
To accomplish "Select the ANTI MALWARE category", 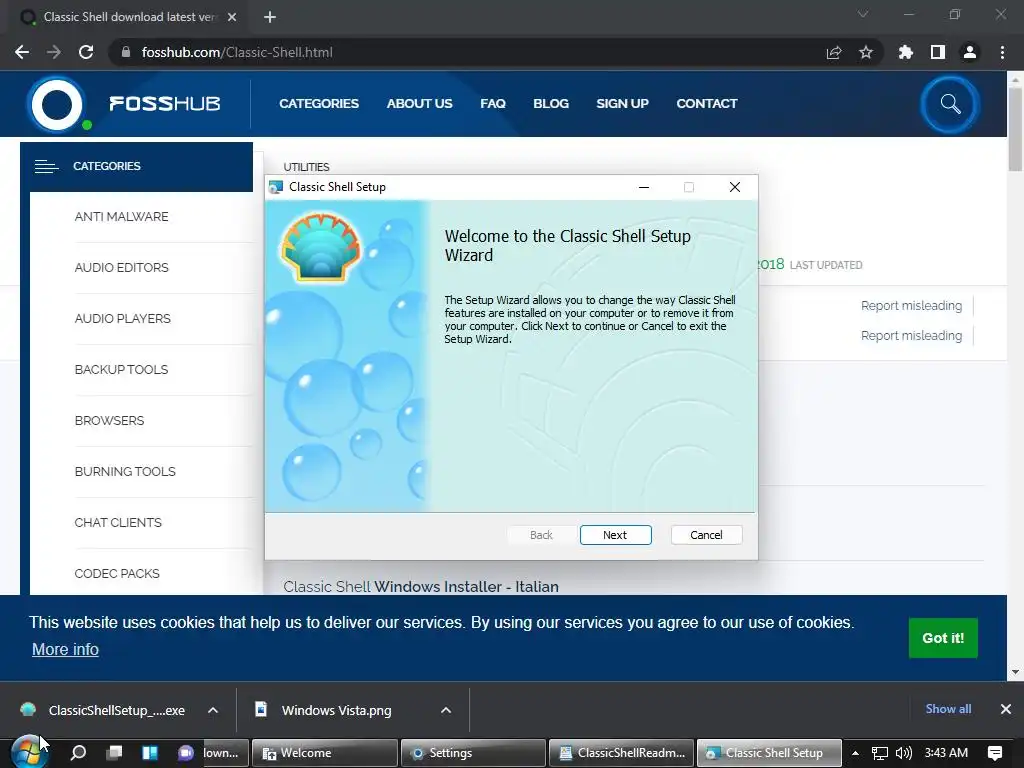I will click(121, 217).
